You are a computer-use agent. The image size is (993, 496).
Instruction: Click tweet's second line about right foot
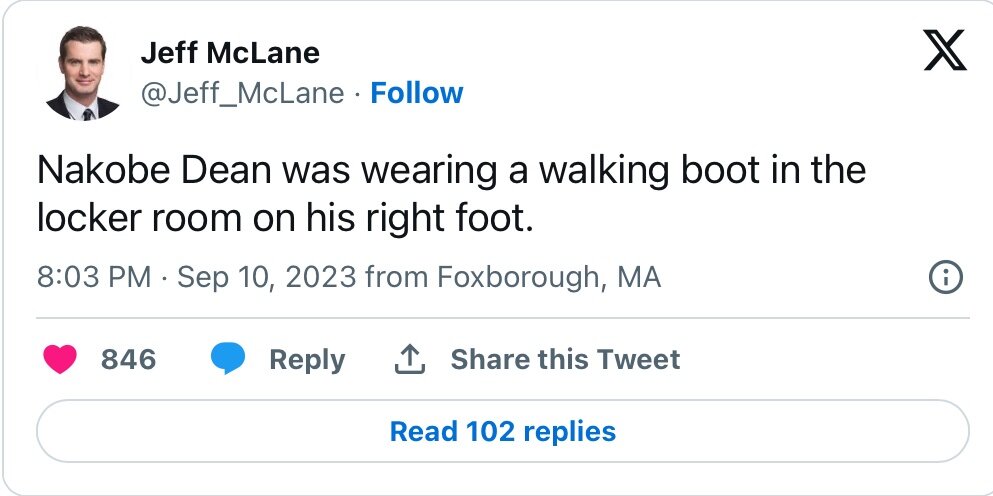[285, 219]
